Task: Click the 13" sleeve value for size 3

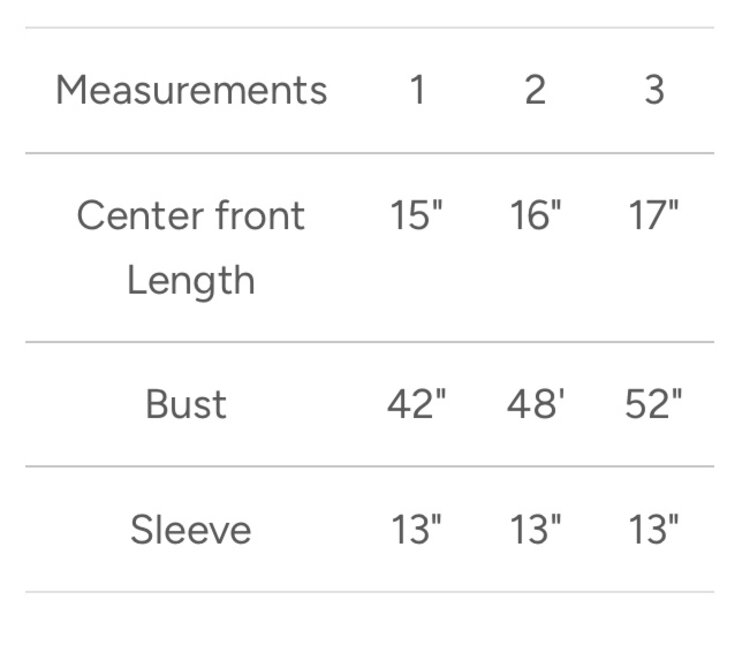Action: coord(654,529)
